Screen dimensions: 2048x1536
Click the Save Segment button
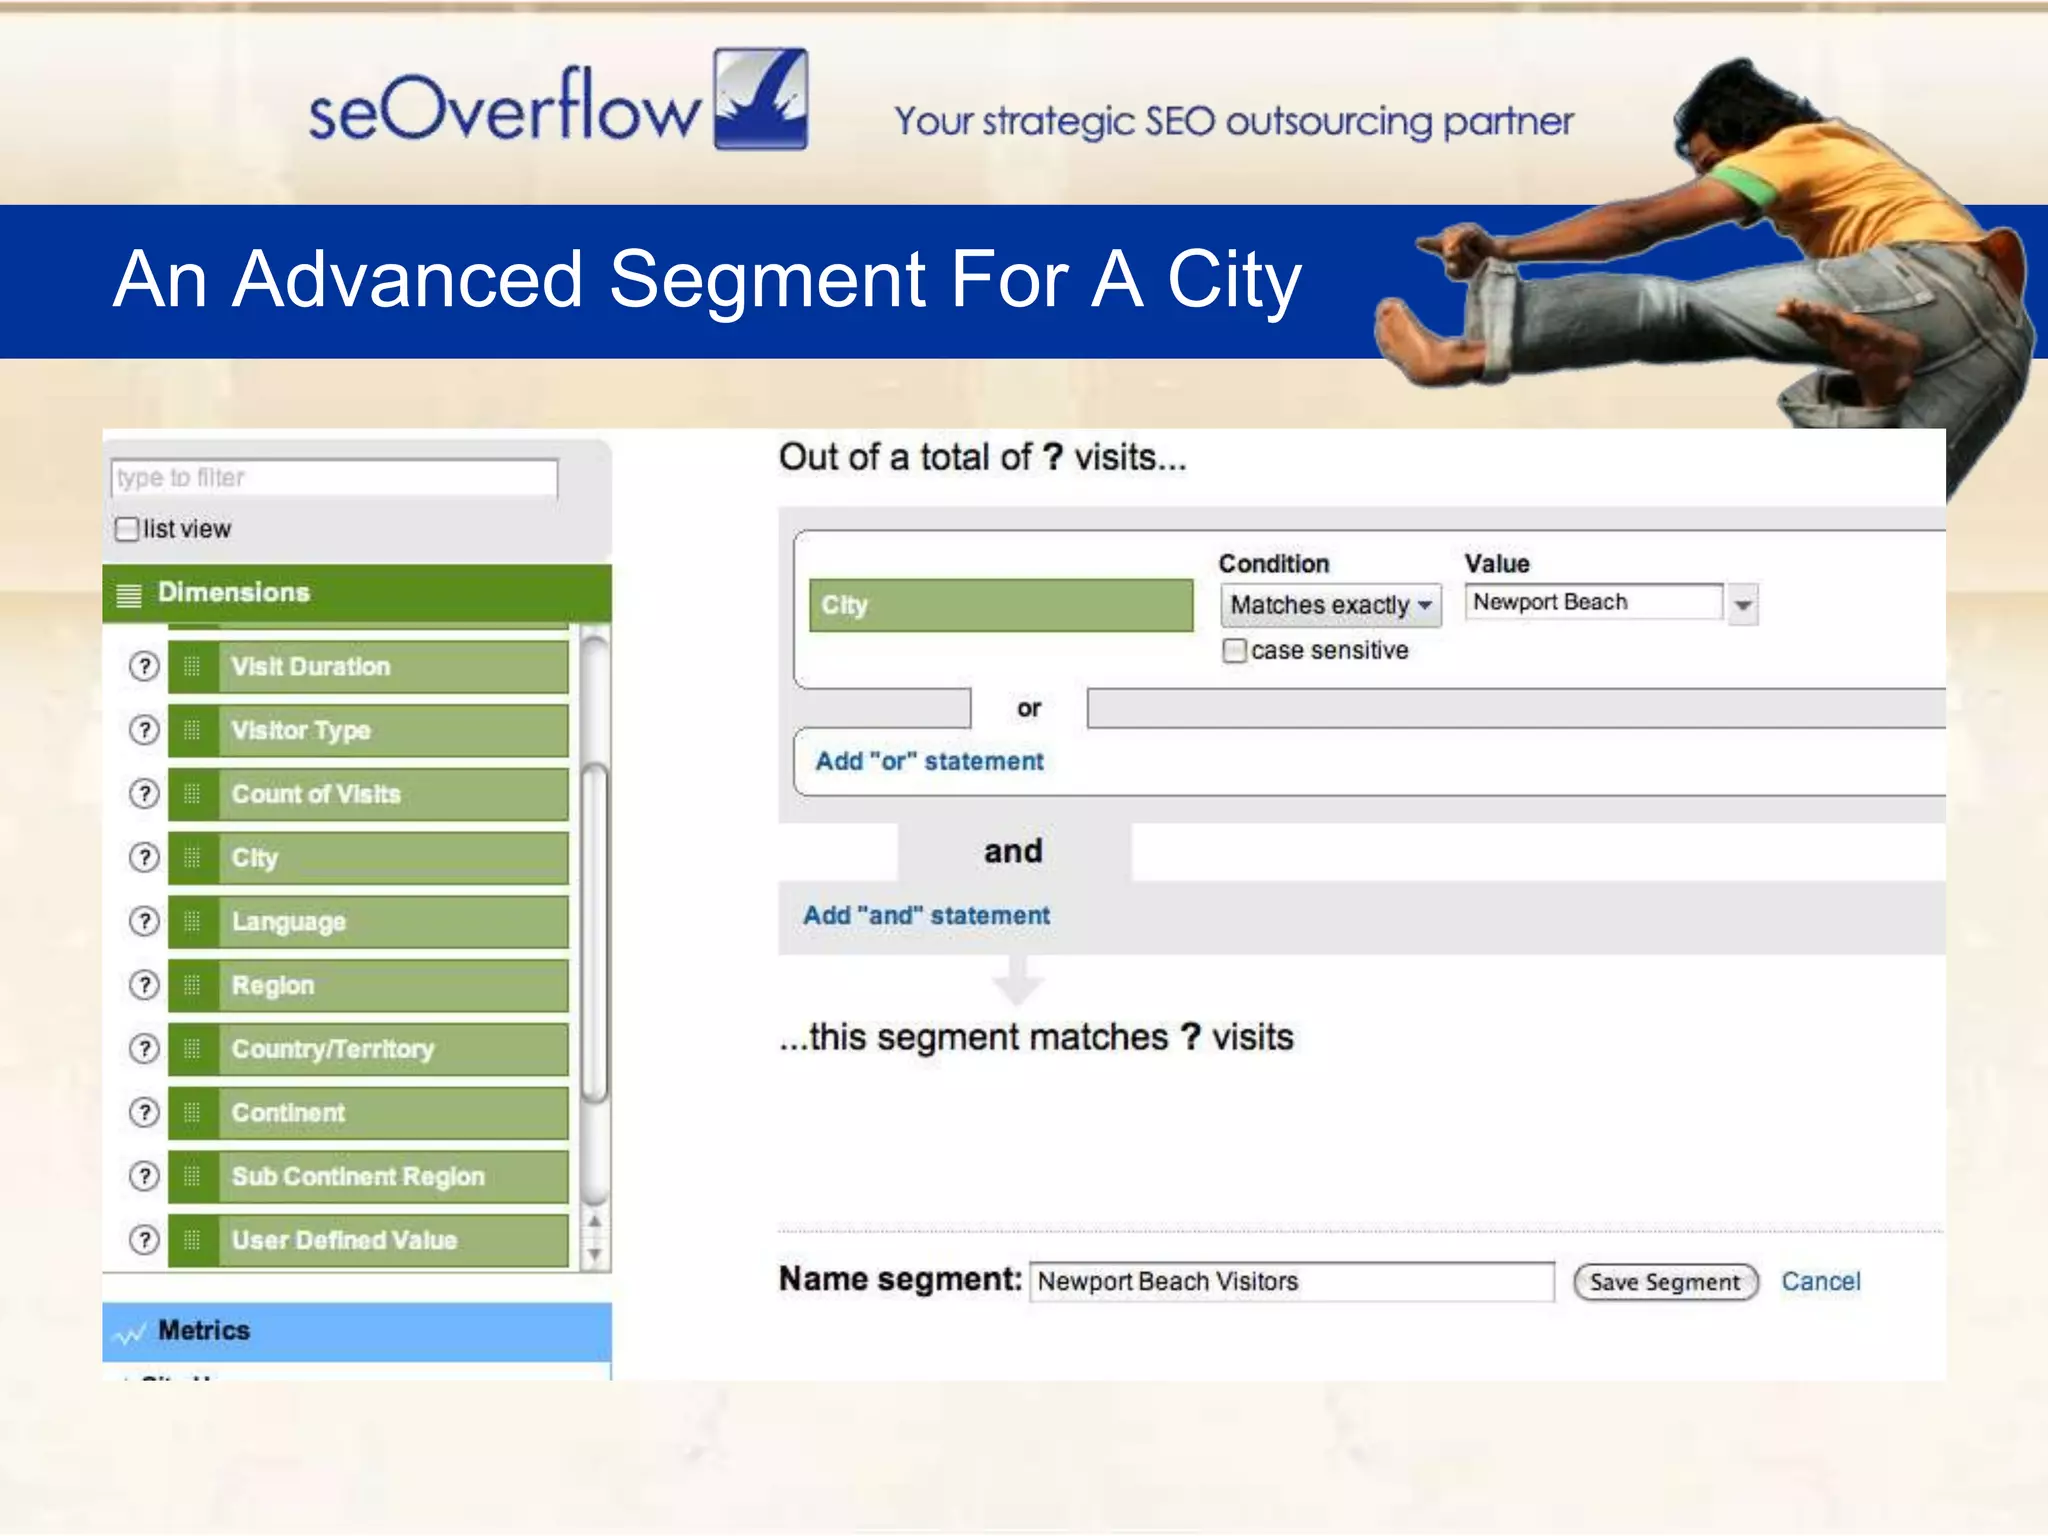coord(1665,1282)
